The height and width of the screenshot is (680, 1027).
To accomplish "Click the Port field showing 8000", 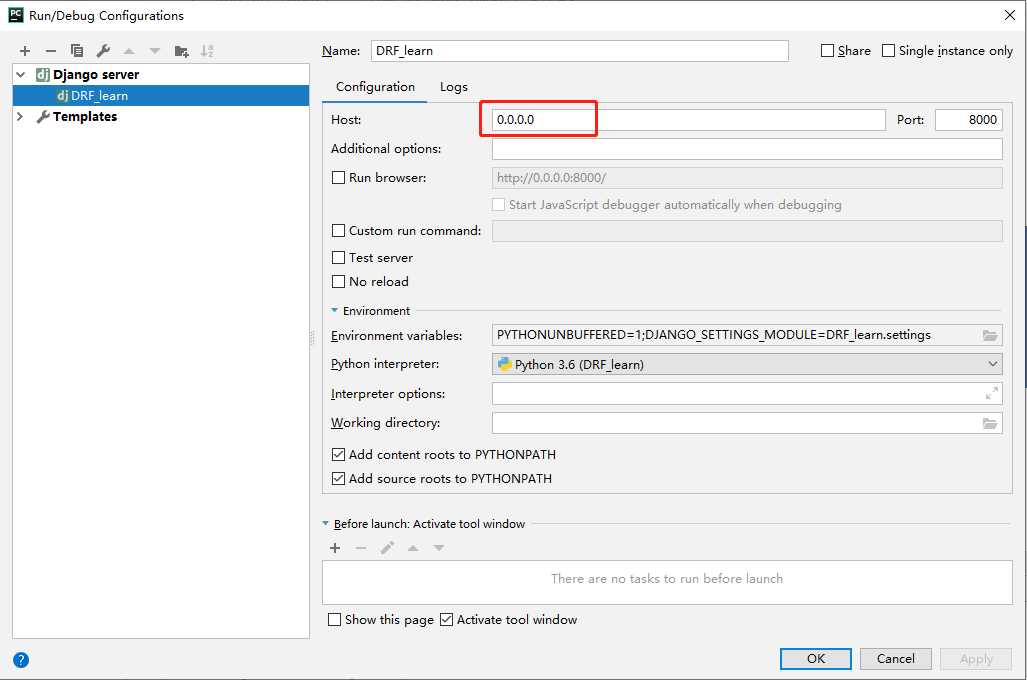I will [969, 120].
